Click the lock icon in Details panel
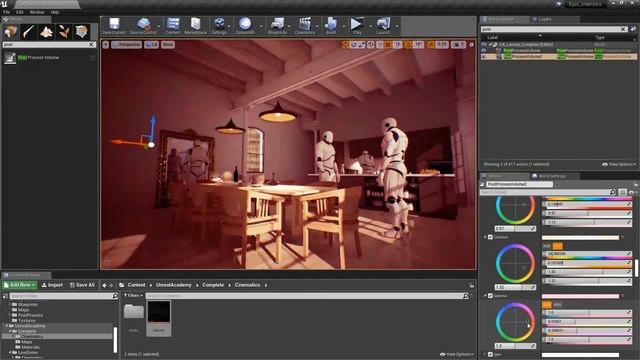640x360 pixels. pos(636,184)
